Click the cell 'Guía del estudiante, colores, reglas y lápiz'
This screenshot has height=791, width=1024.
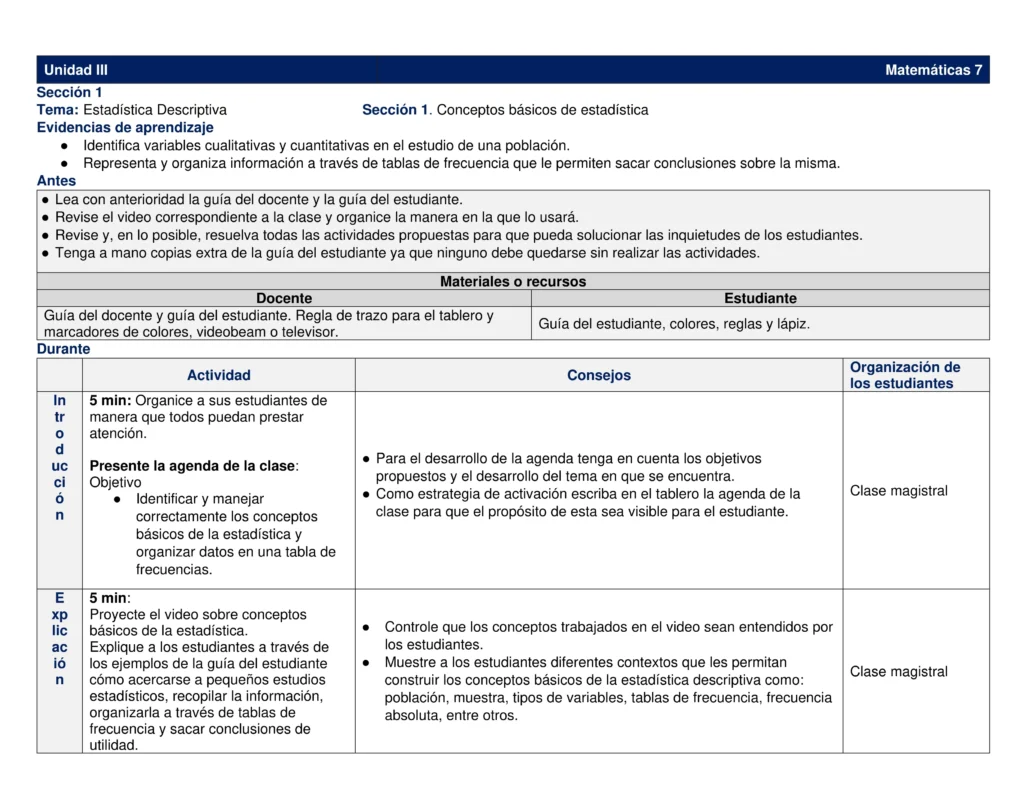point(673,324)
